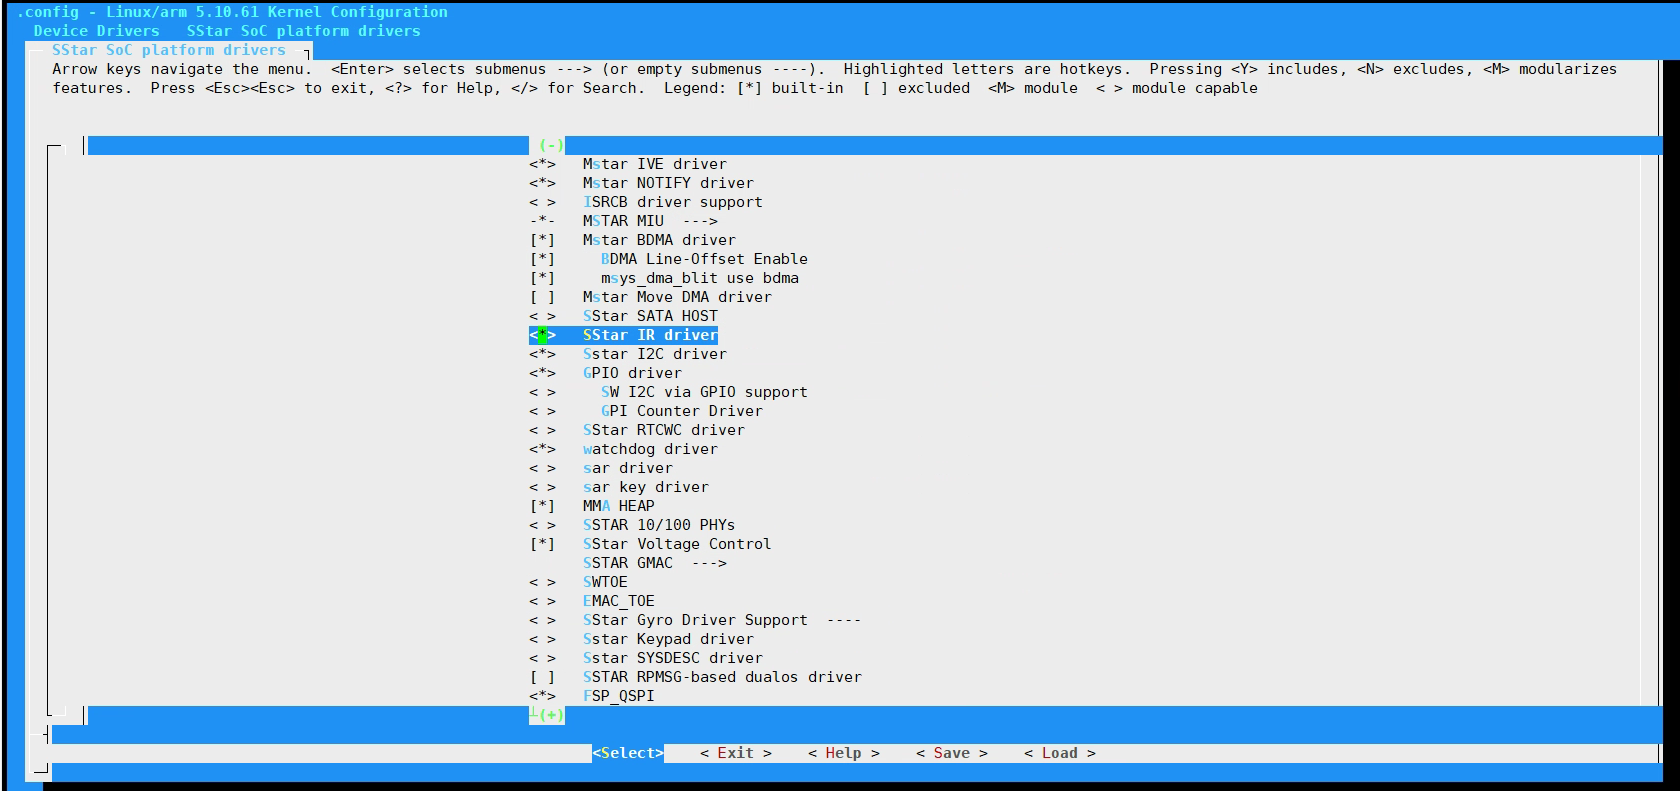1680x791 pixels.
Task: Click the Save button
Action: click(x=952, y=753)
